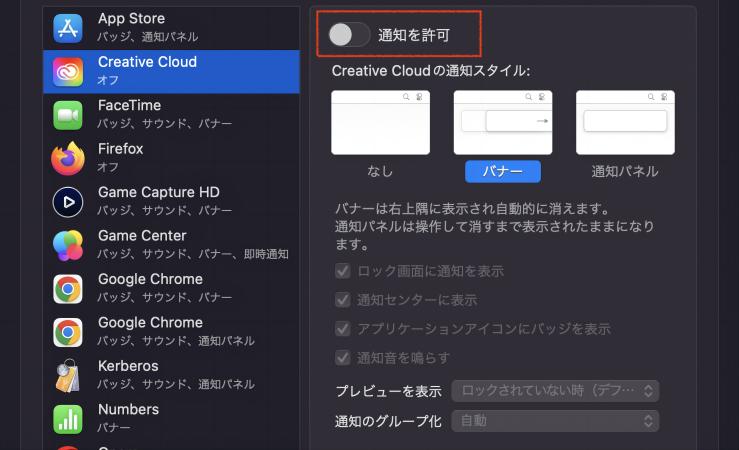Uncheck 通知センターに表示
This screenshot has height=450, width=739.
point(343,300)
